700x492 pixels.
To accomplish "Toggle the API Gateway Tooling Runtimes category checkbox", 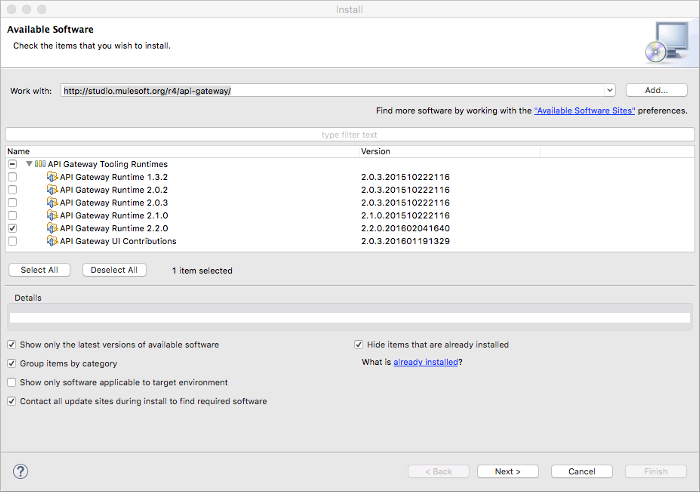I will click(x=12, y=164).
